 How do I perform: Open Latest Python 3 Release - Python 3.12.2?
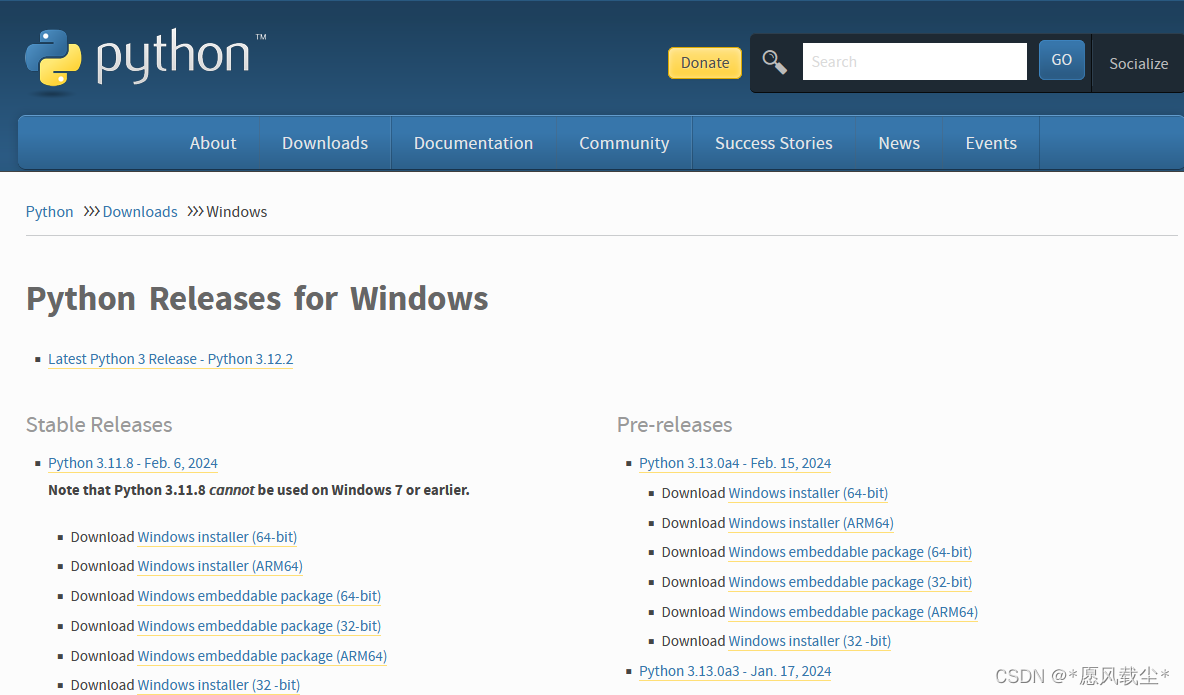(171, 359)
